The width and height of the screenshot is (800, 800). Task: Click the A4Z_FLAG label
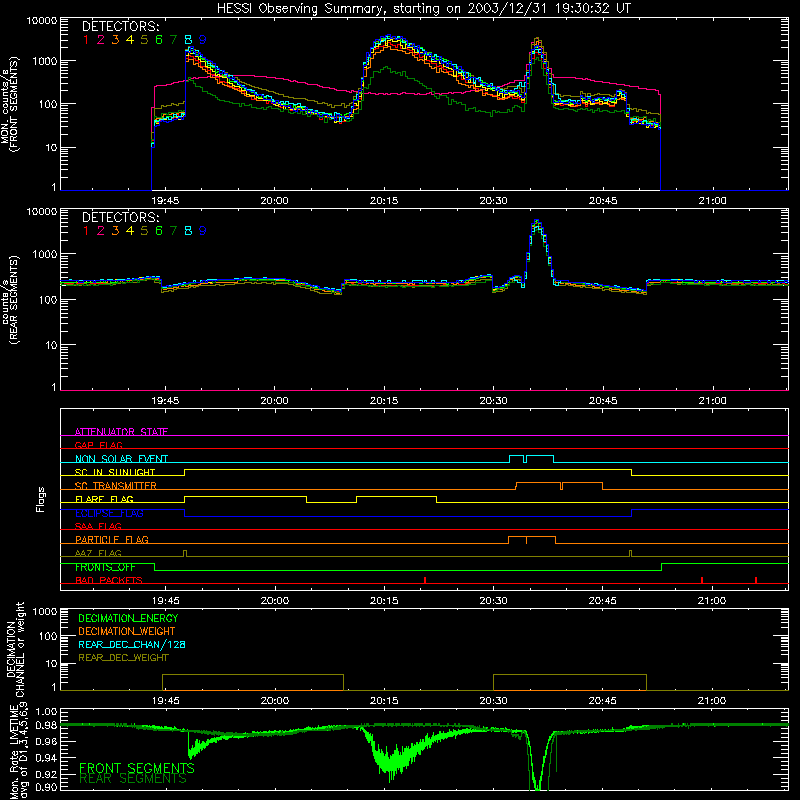click(98, 553)
